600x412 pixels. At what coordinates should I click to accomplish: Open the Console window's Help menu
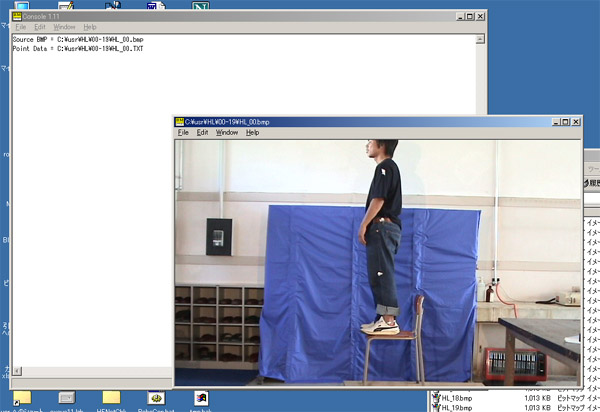click(x=90, y=27)
